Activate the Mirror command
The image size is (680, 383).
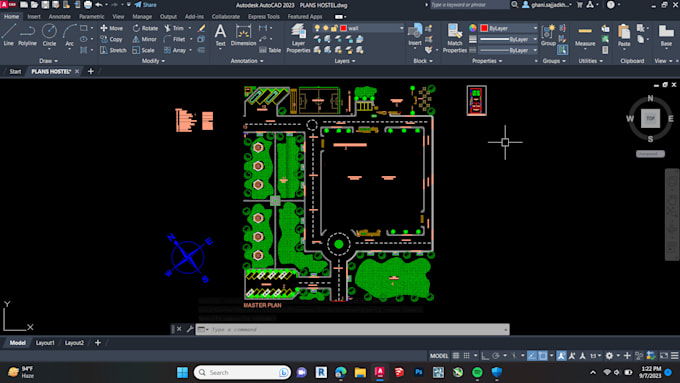click(x=144, y=39)
